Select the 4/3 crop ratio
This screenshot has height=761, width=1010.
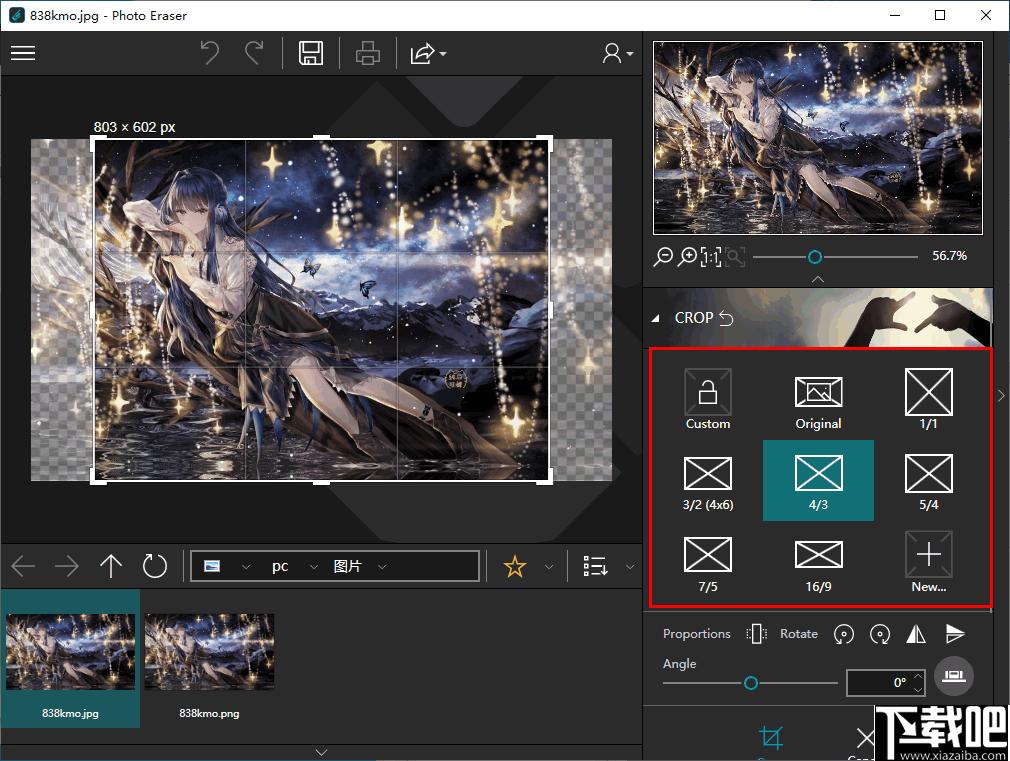pos(818,481)
